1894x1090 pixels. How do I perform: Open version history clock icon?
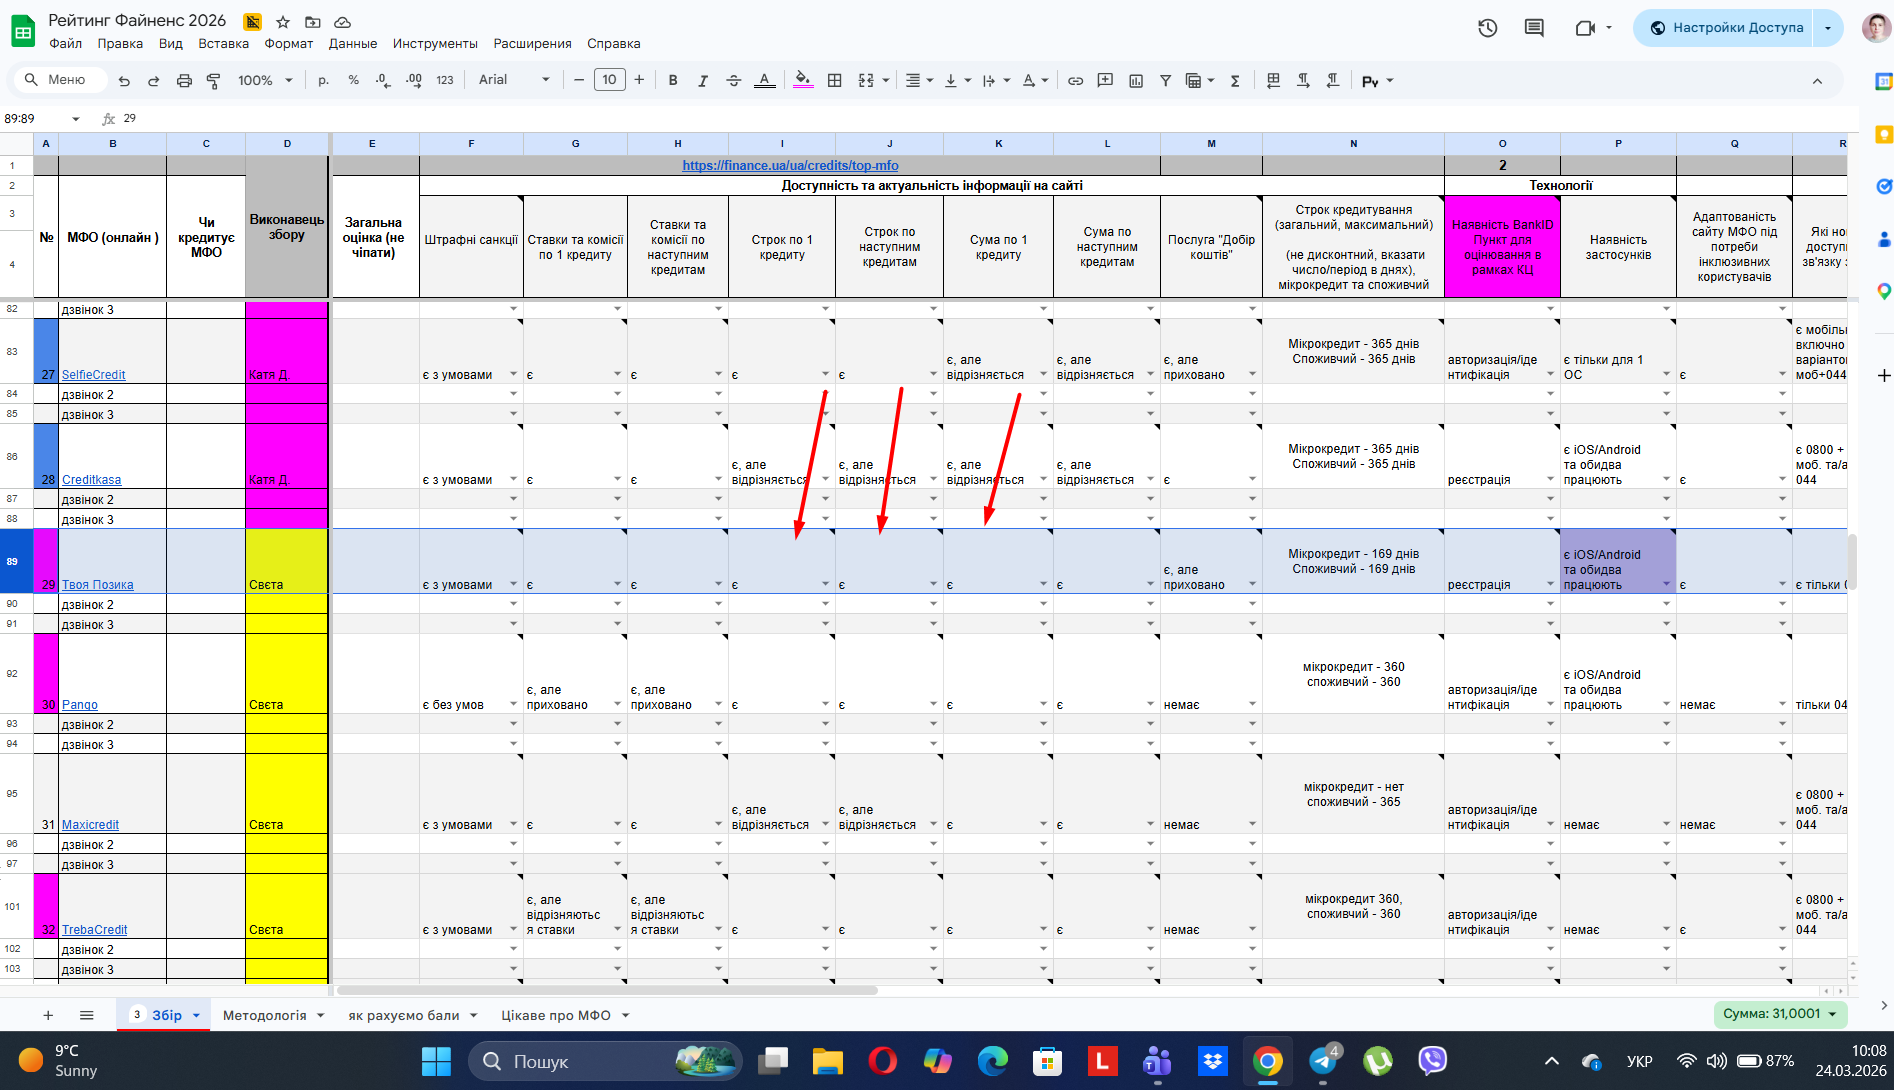1488,28
